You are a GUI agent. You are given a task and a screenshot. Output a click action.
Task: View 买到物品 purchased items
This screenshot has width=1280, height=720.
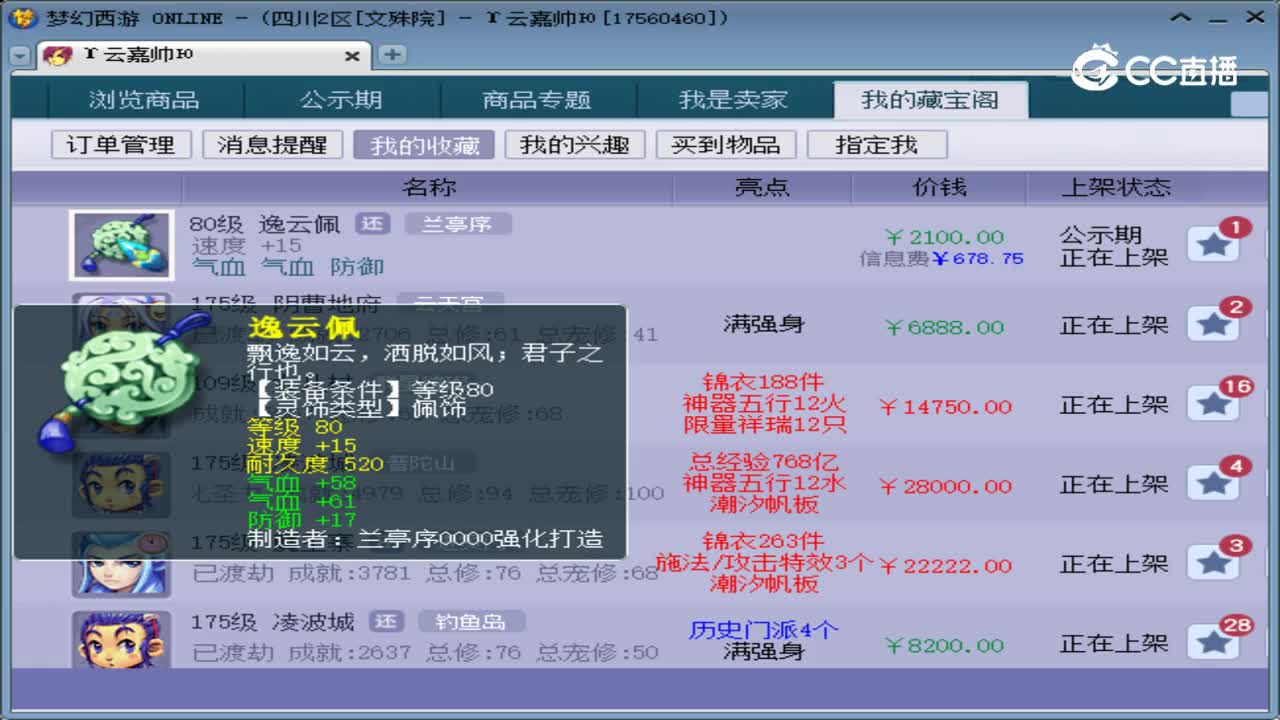tap(726, 145)
